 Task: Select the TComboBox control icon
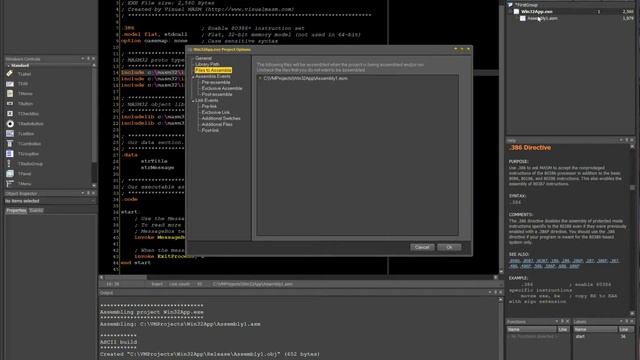pyautogui.click(x=10, y=144)
